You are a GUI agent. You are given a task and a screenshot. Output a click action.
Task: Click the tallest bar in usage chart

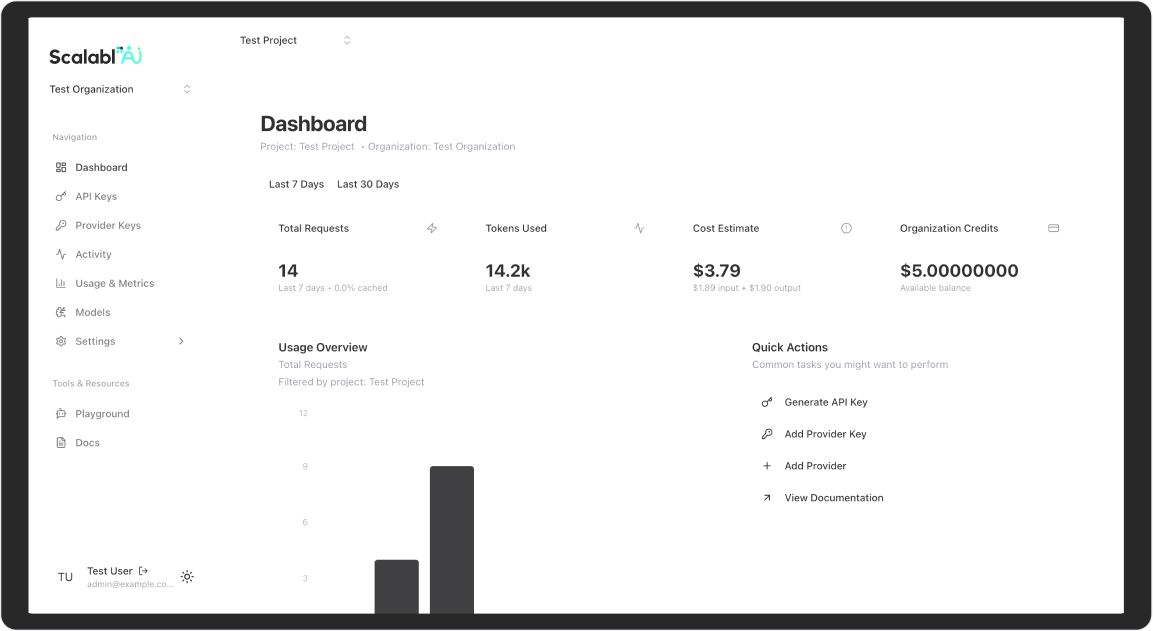452,540
